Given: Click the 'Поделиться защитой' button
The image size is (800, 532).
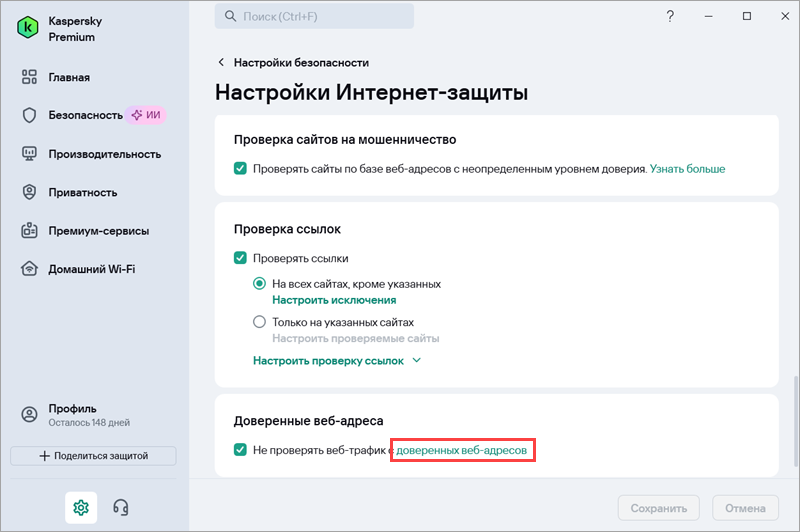Looking at the screenshot, I should click(x=93, y=456).
